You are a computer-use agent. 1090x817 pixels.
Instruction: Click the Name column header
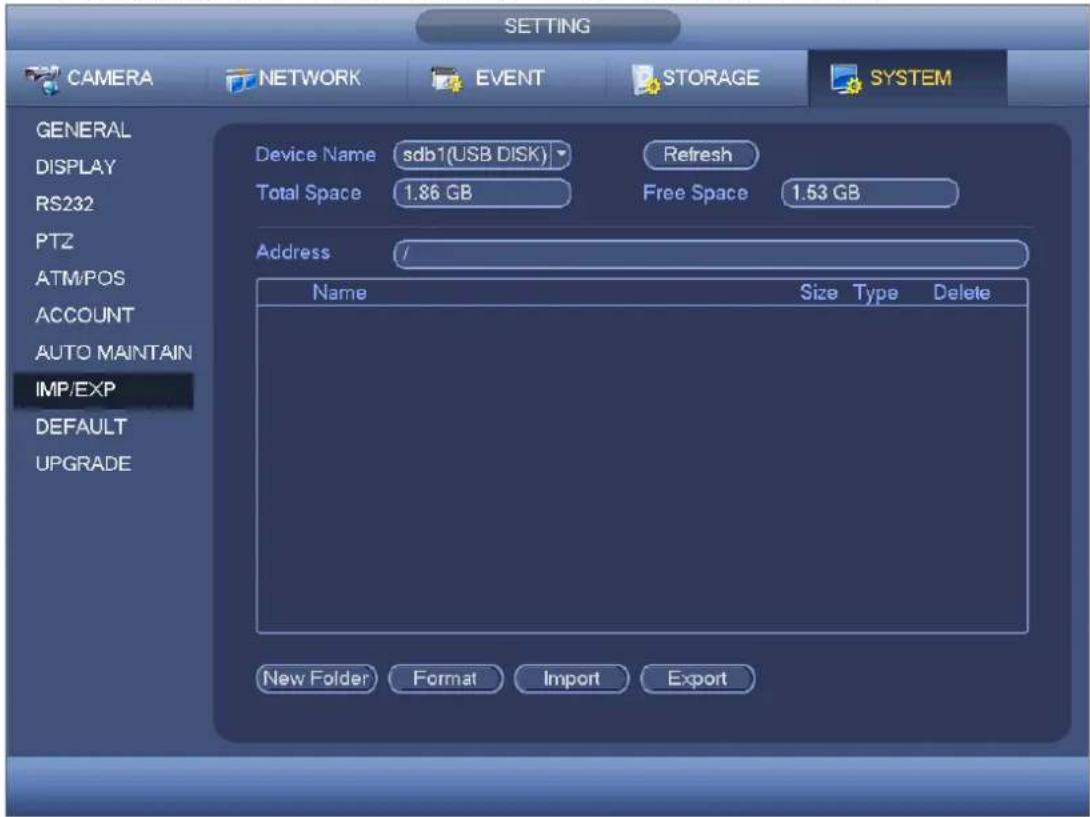coord(339,293)
